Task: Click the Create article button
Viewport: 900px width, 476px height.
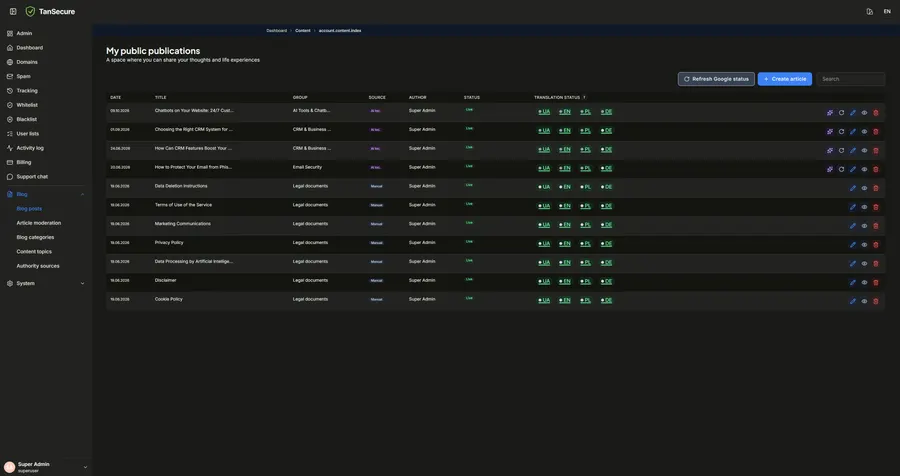Action: point(785,79)
